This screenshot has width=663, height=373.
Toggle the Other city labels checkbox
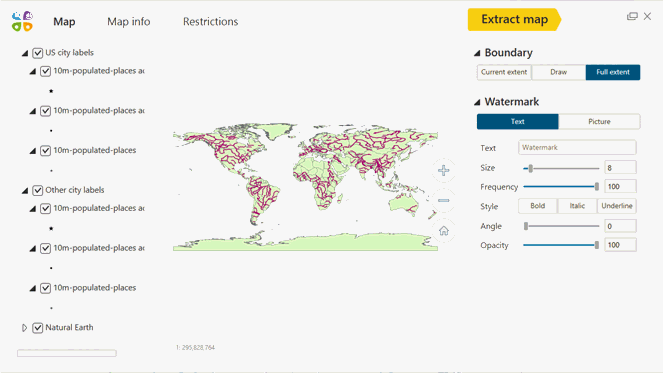[x=38, y=190]
